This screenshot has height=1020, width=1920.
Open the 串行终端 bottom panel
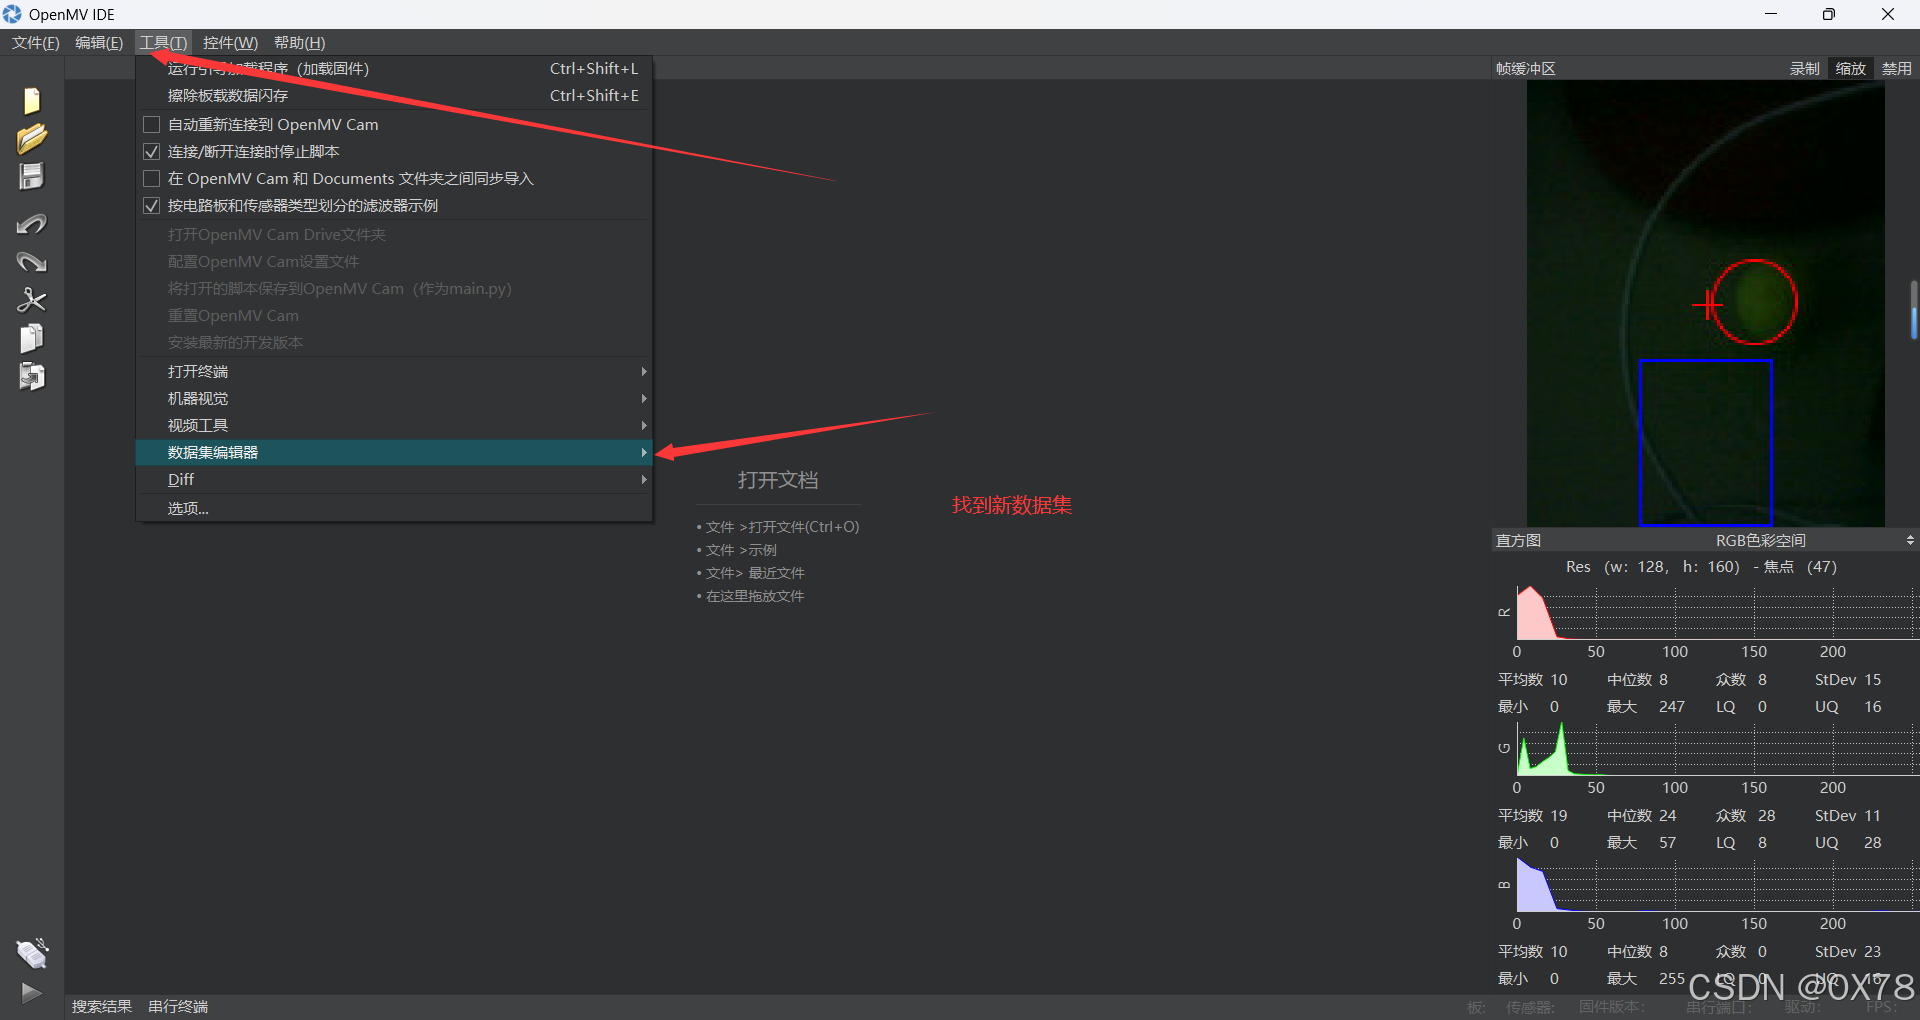coord(178,1007)
